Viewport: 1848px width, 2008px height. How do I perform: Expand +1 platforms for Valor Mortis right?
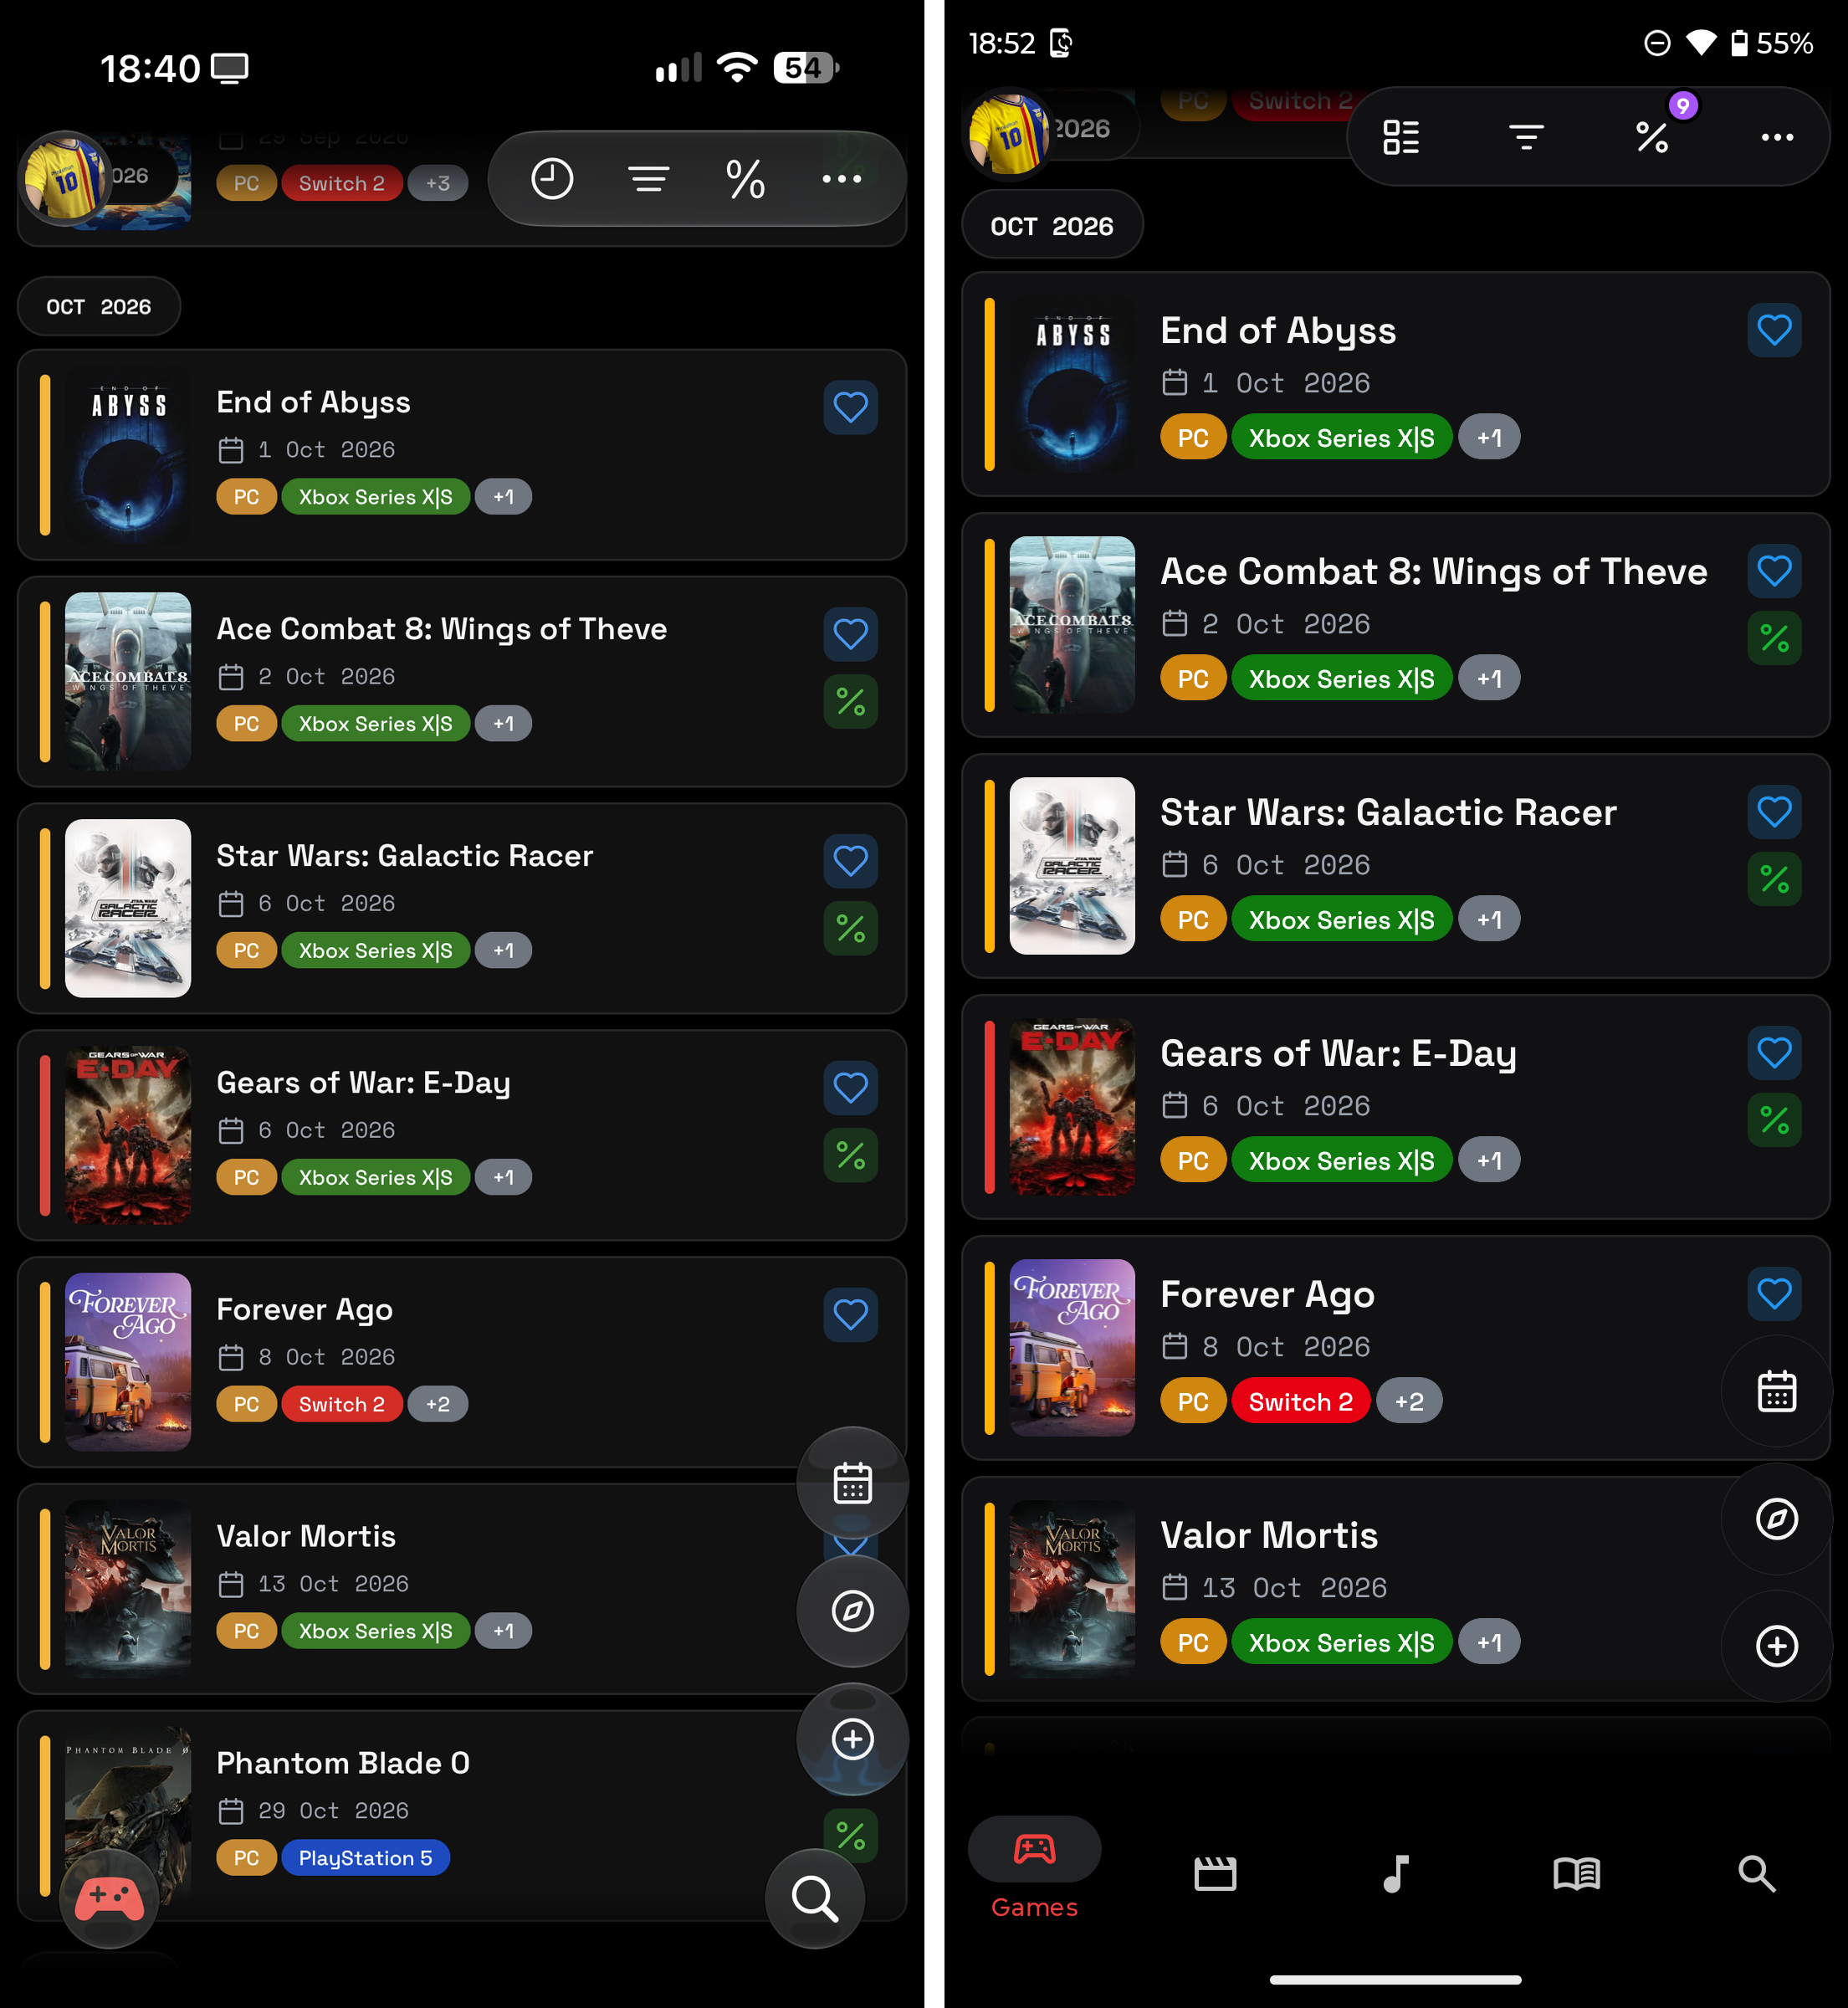point(1489,1642)
